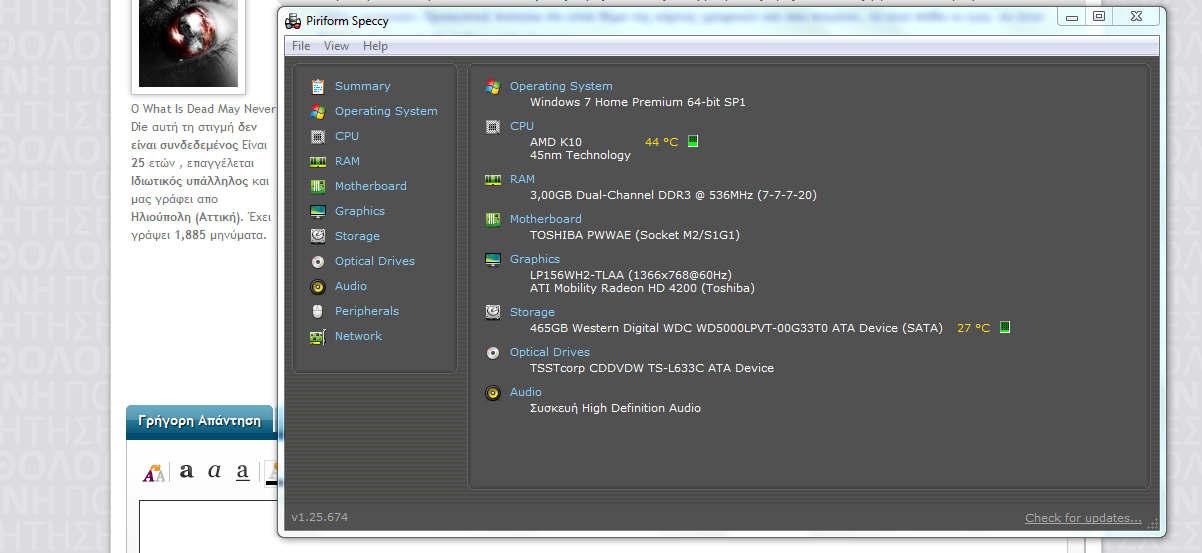Open the CPU heading link in summary
1202x553 pixels.
[x=522, y=126]
